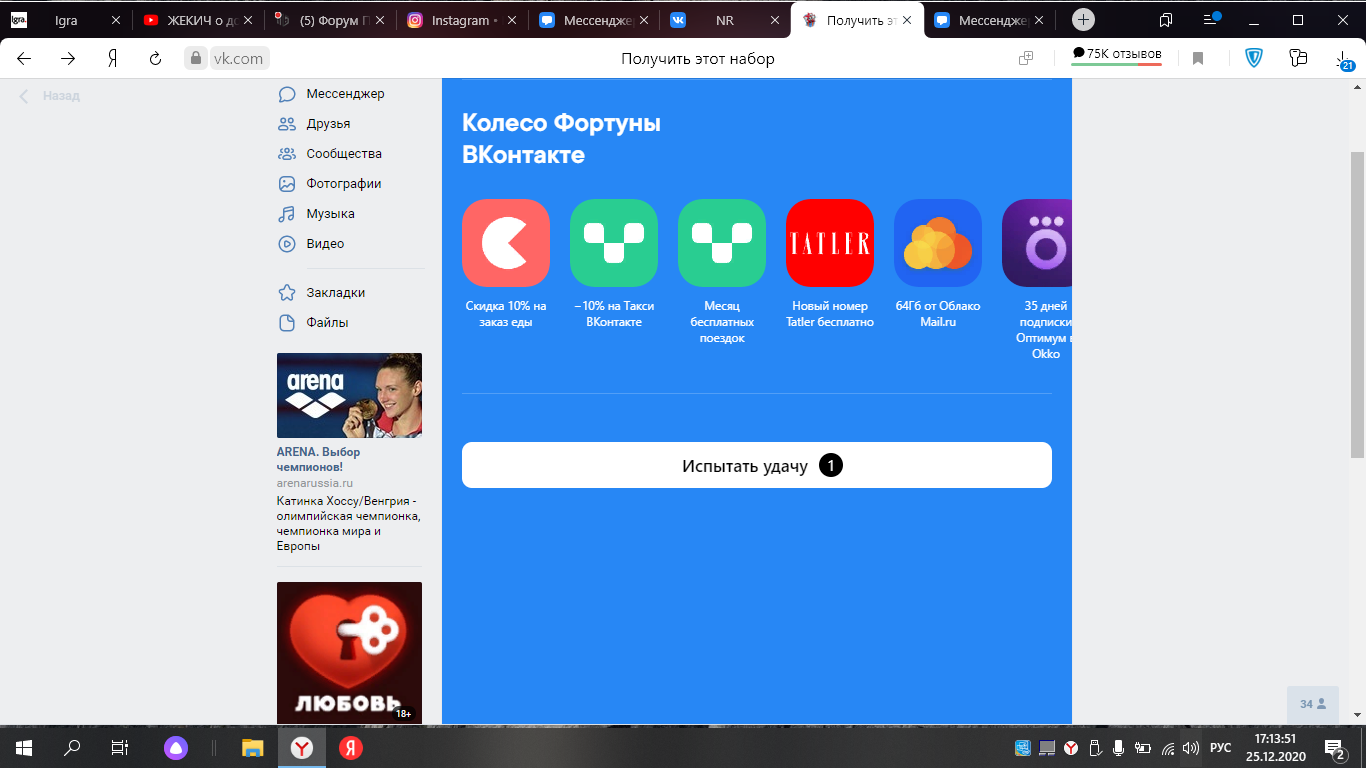1366x768 pixels.
Task: Open the browser's hamburger menu
Action: pos(1211,20)
